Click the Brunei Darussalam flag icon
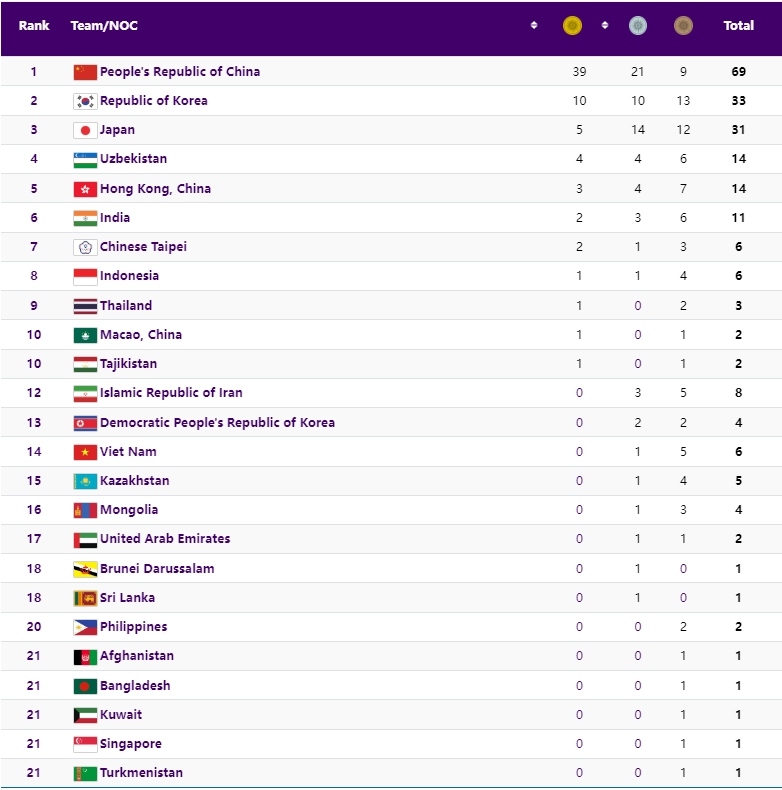Screen dimensions: 782x790 (x=85, y=569)
